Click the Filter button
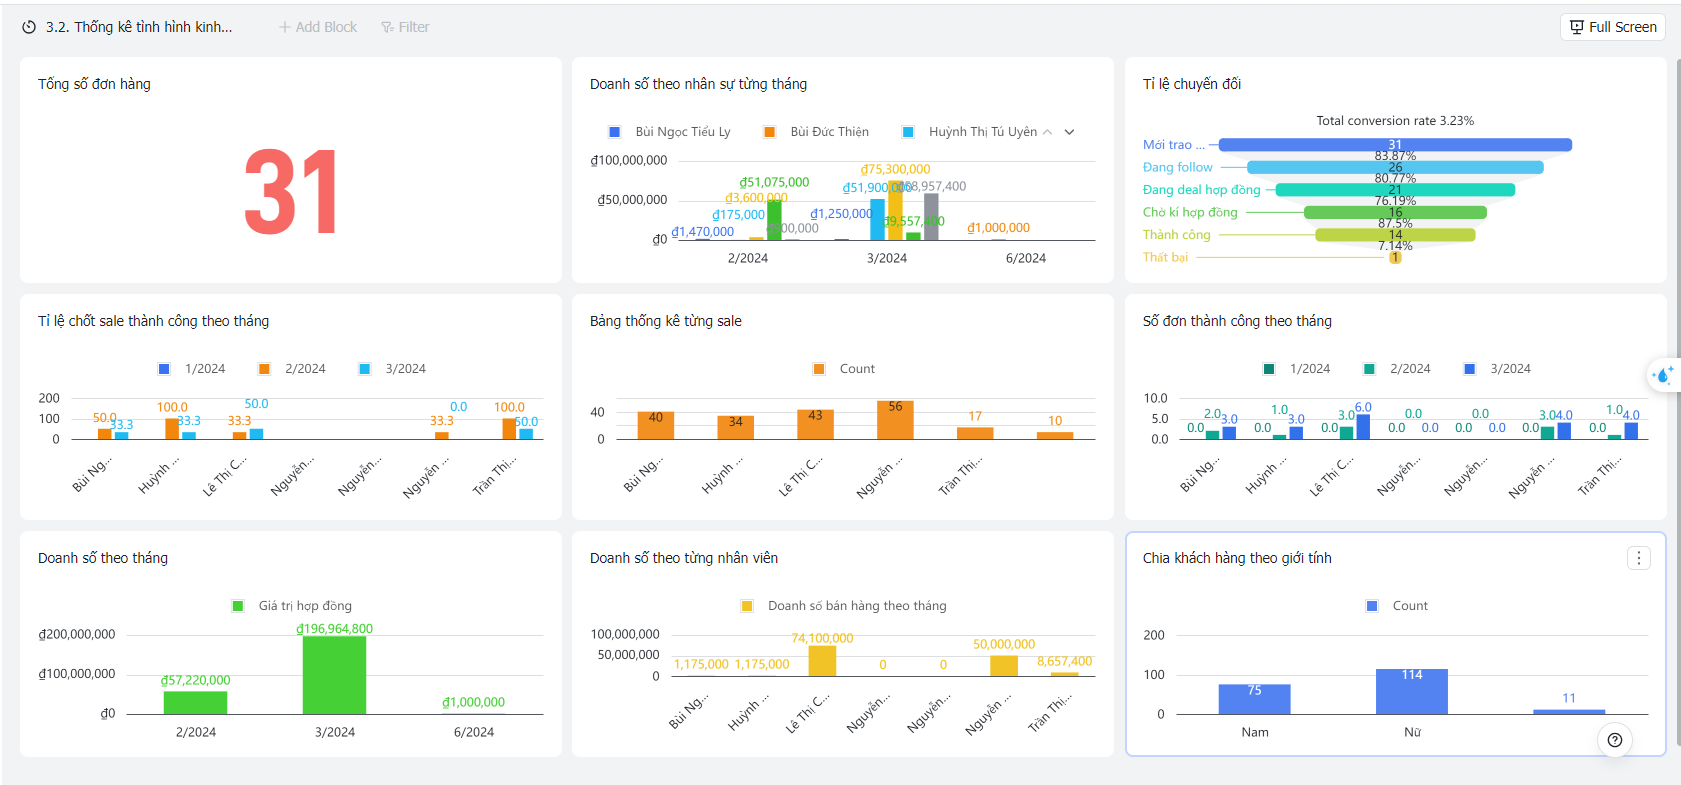The width and height of the screenshot is (1681, 785). (x=405, y=27)
